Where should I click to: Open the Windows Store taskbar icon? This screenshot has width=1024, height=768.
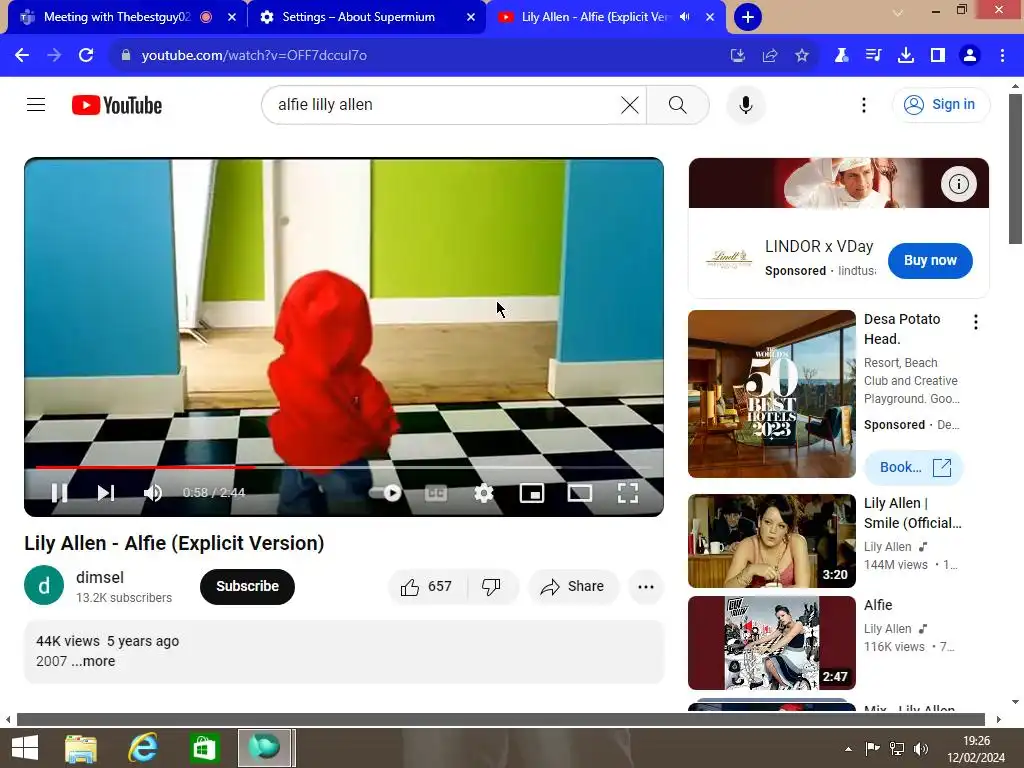click(204, 748)
